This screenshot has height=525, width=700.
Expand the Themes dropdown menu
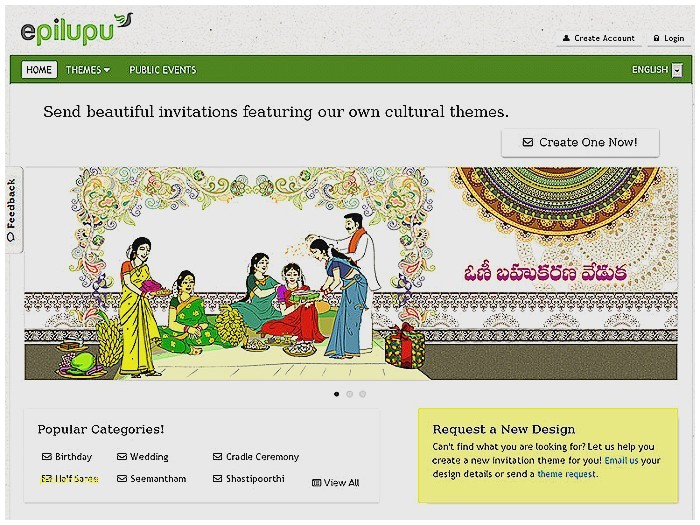(88, 70)
